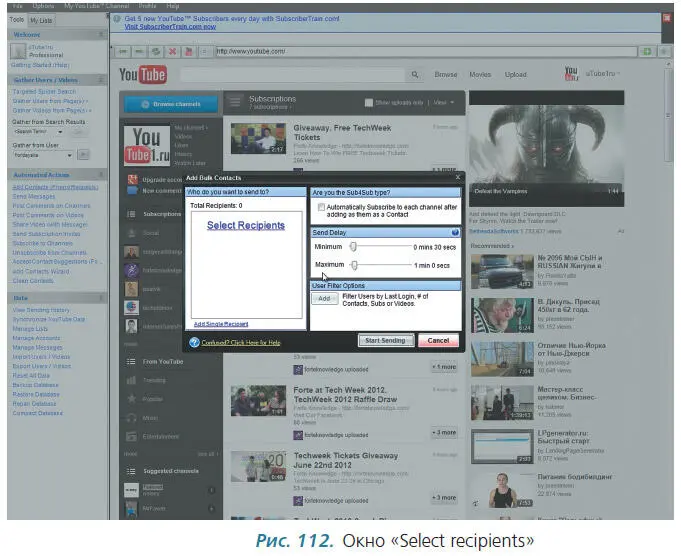Viewport: 681px width, 556px height.
Task: Click the blue Send Delay help icon
Action: coord(455,232)
